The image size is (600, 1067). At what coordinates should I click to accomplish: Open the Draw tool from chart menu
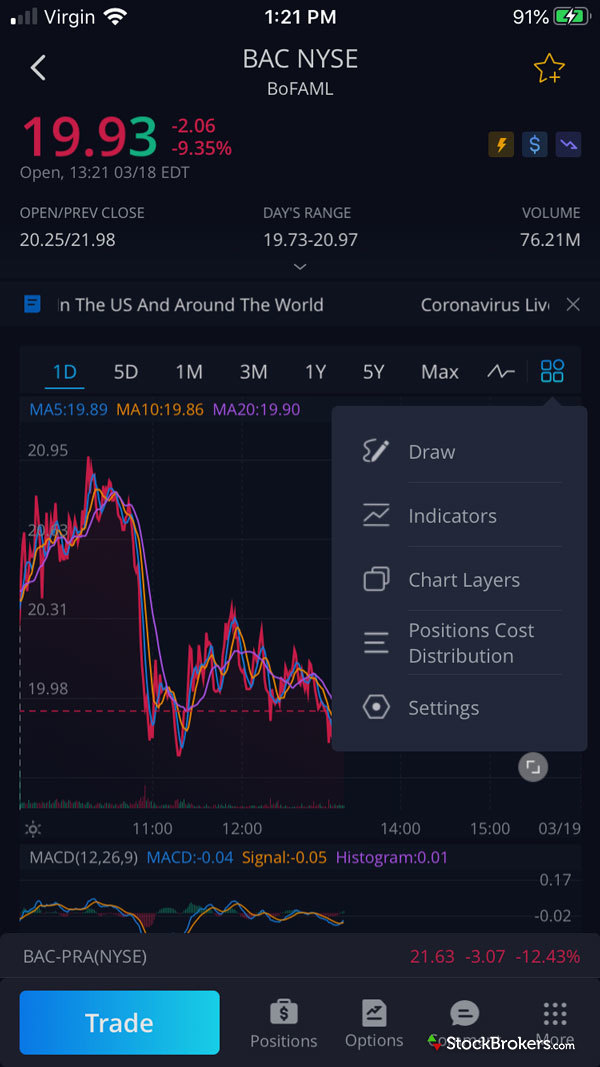pyautogui.click(x=431, y=451)
